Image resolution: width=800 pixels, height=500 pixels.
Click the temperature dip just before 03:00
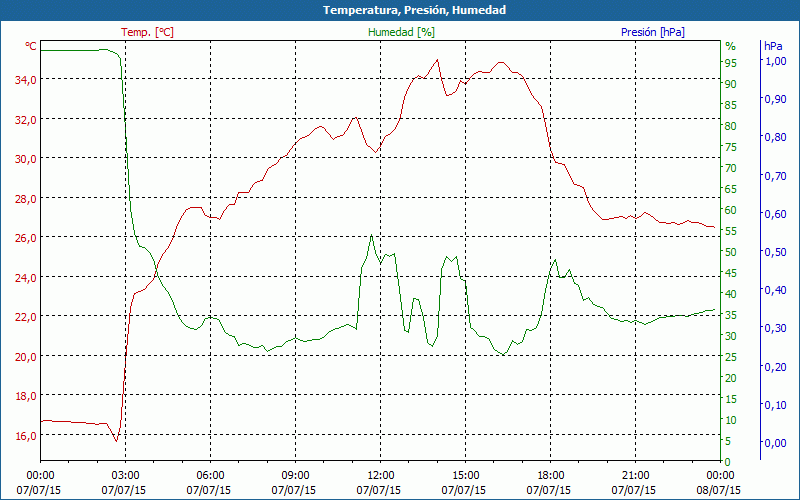pos(116,441)
